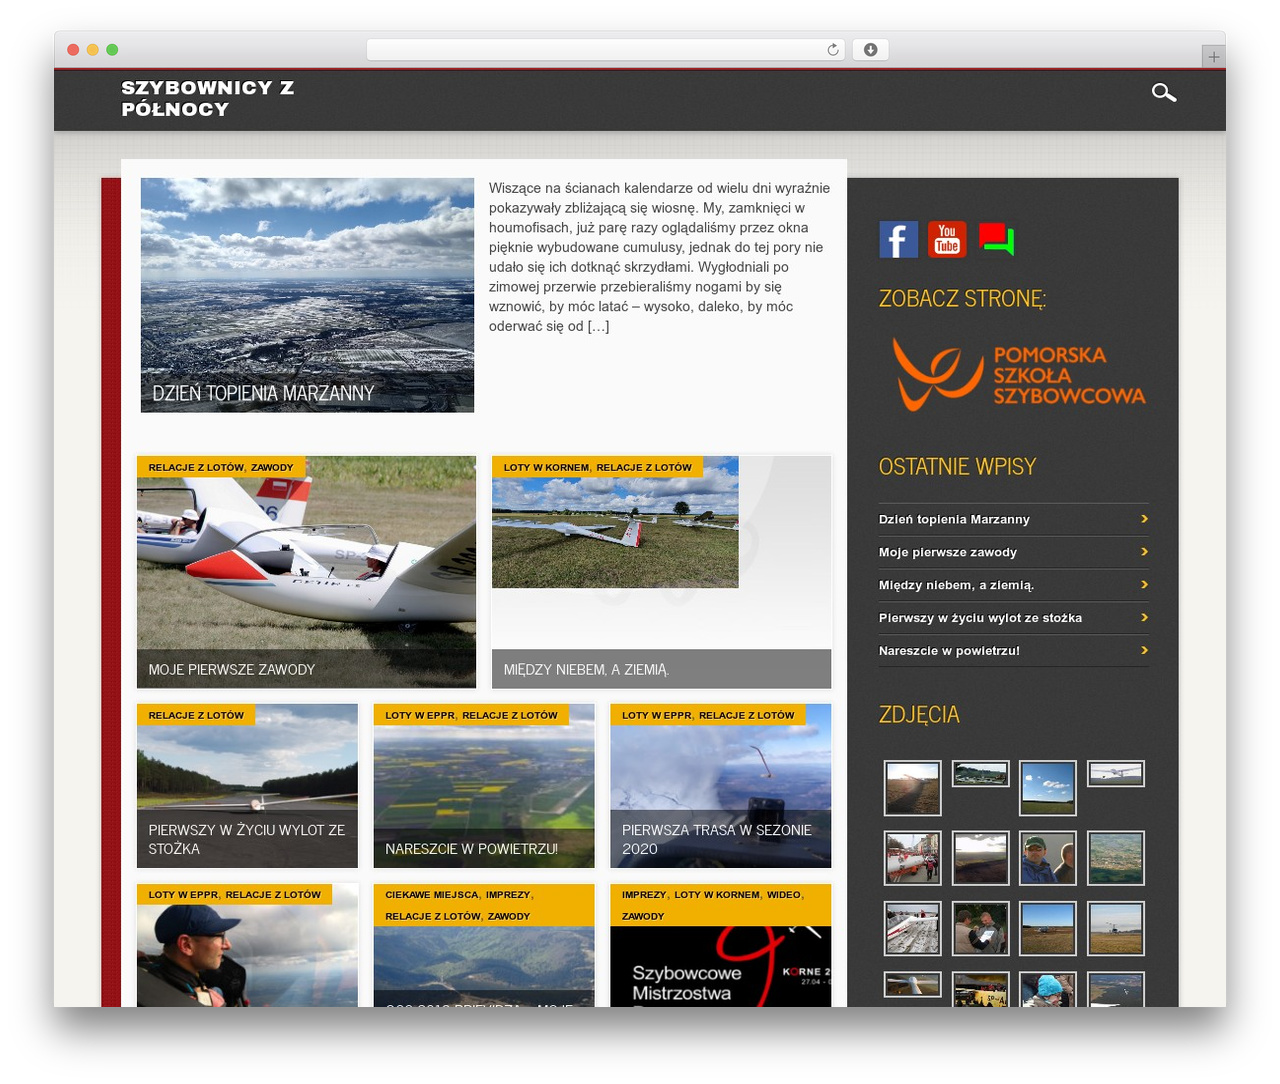Open Pomorska Szkoła Szybowcowa logo link

1018,375
